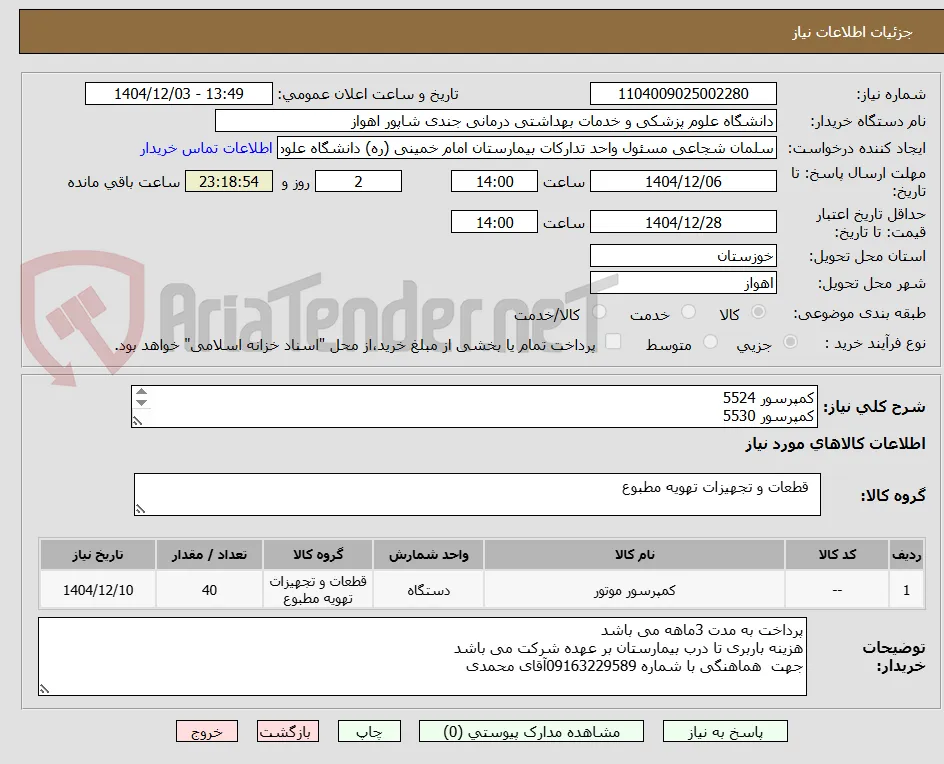Open اطلاعات تماس خریدار link
Screen dimensions: 944x764
[206, 148]
